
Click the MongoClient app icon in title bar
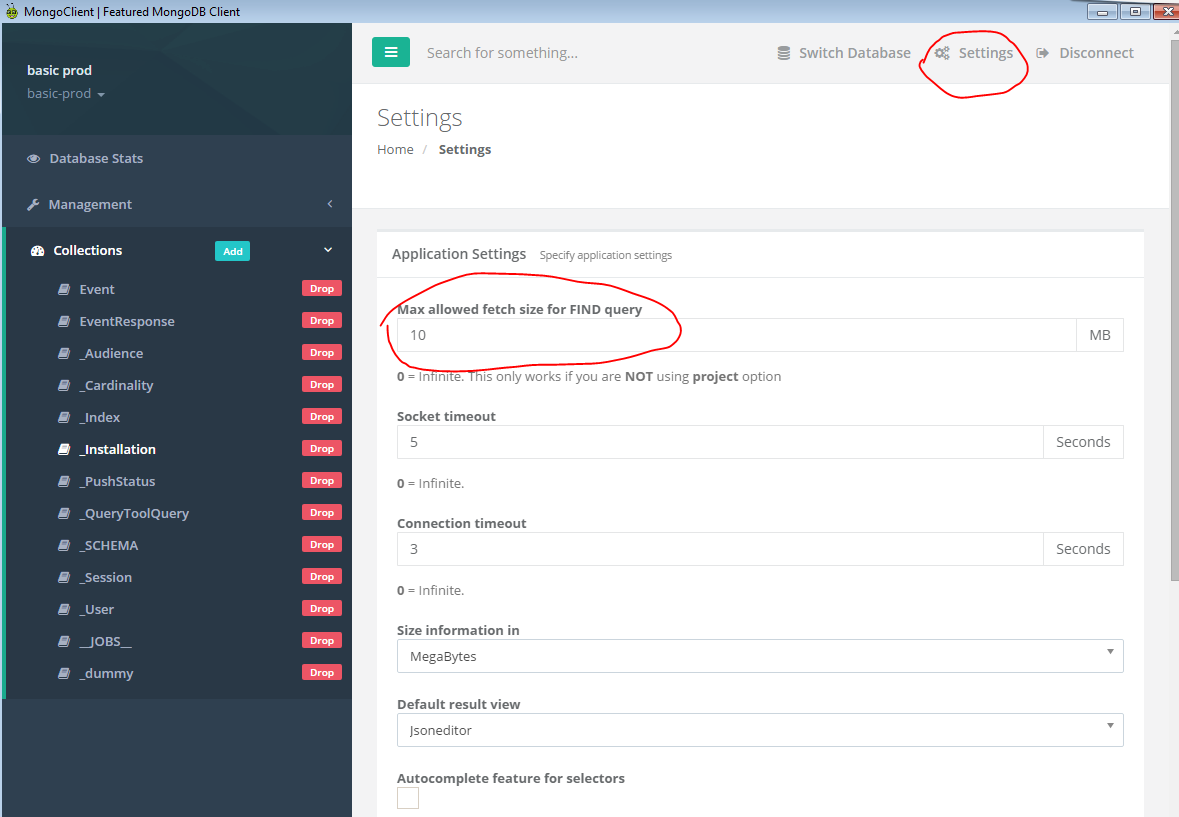(11, 11)
